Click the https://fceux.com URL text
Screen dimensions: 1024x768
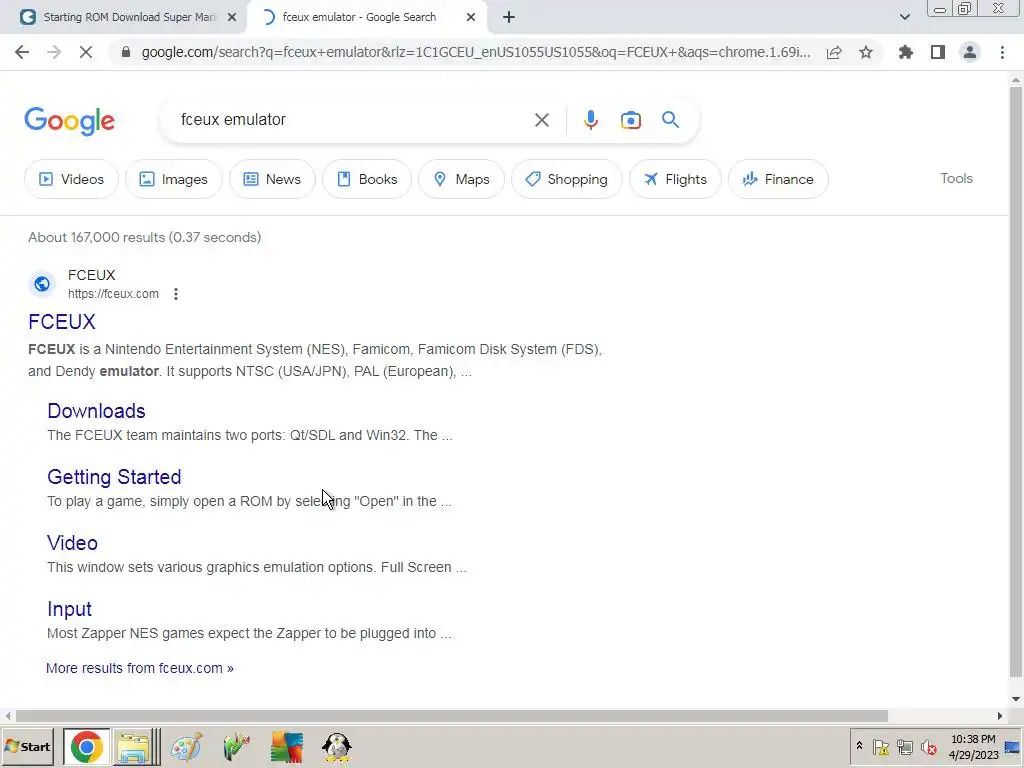click(x=113, y=294)
